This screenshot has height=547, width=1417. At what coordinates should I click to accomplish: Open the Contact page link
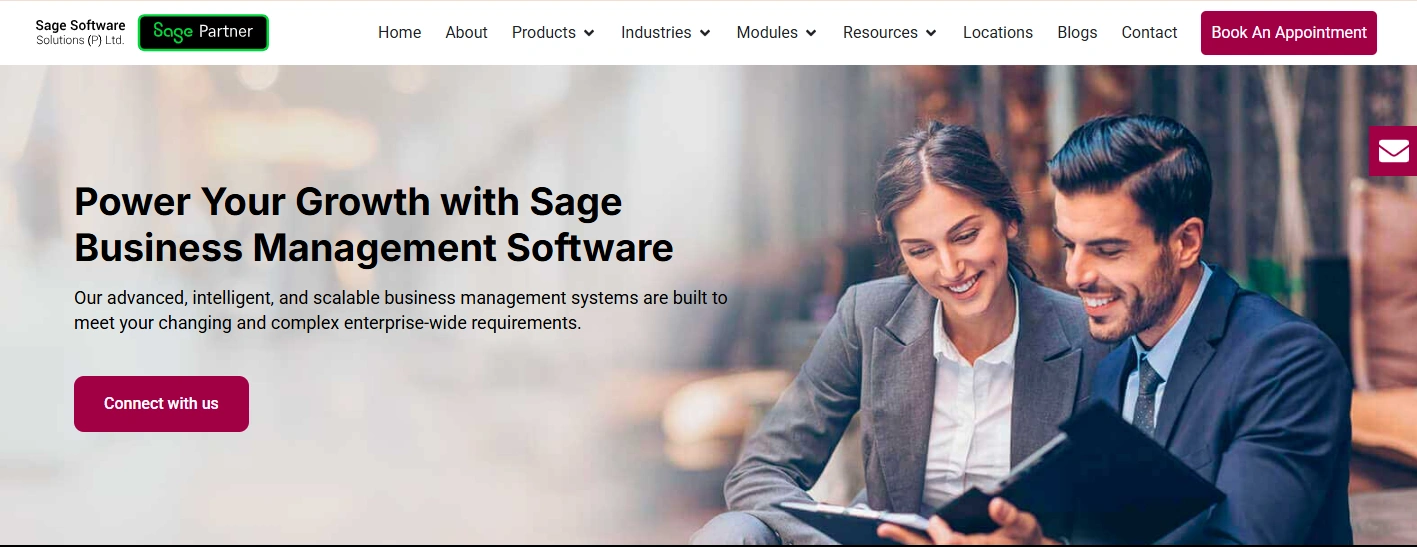coord(1149,32)
